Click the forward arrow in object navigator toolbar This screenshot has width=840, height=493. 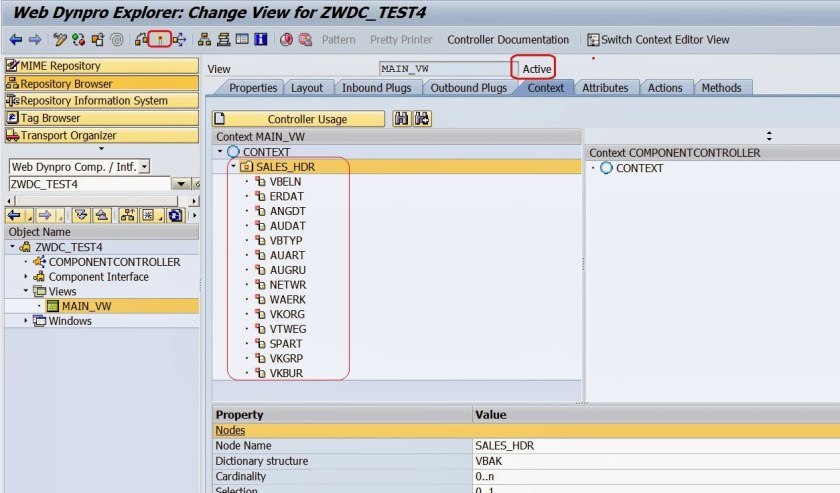pyautogui.click(x=45, y=215)
